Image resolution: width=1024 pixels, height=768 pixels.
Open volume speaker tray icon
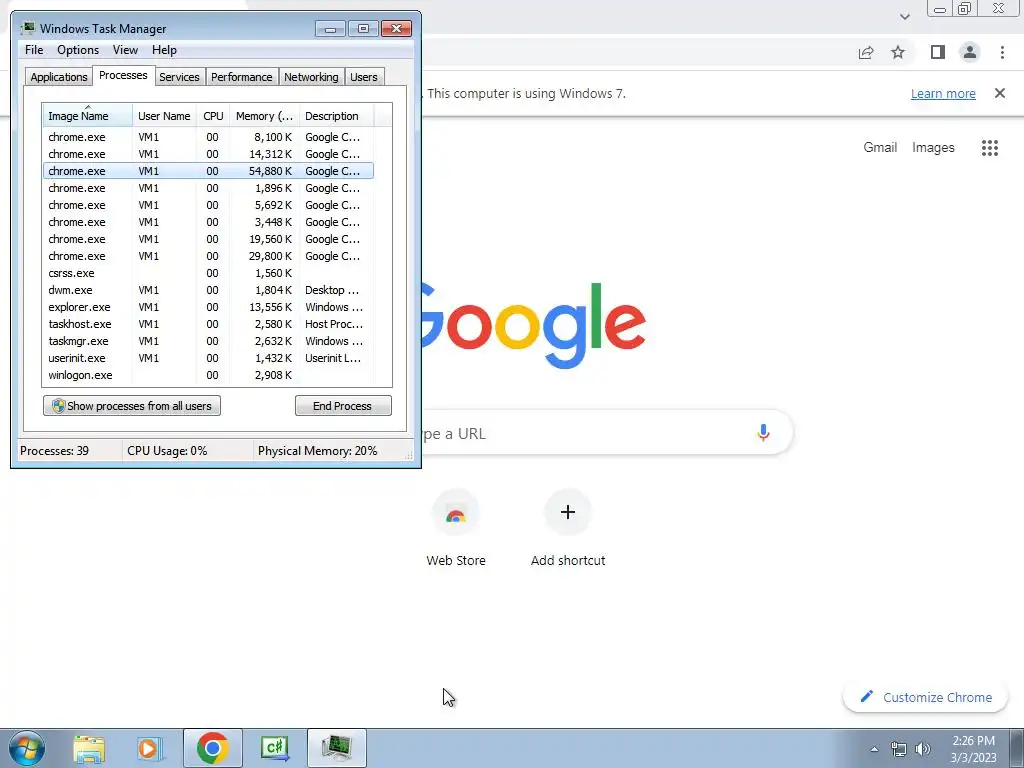pos(922,749)
